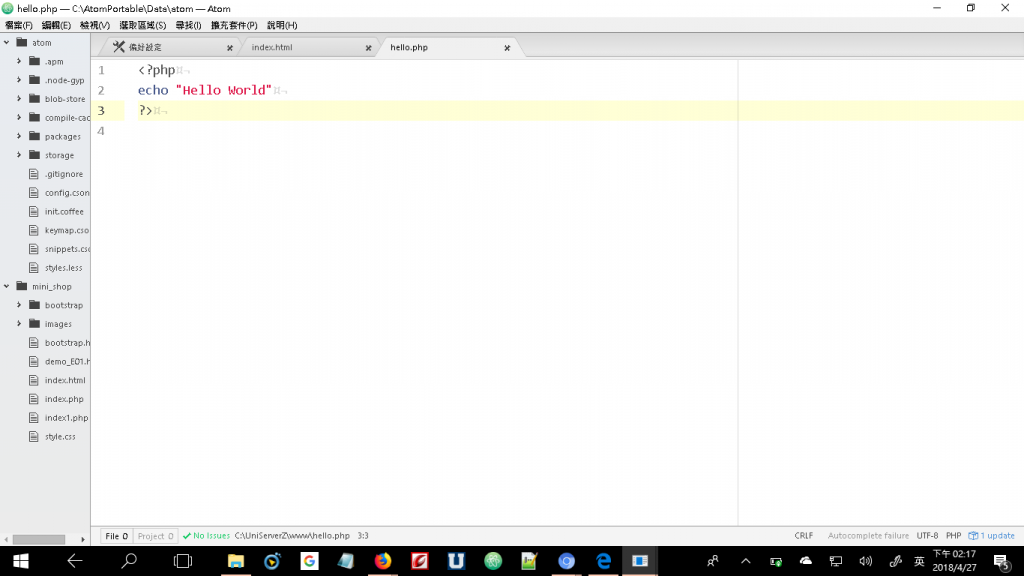Open styles.less file
This screenshot has height=576, width=1024.
pyautogui.click(x=63, y=268)
